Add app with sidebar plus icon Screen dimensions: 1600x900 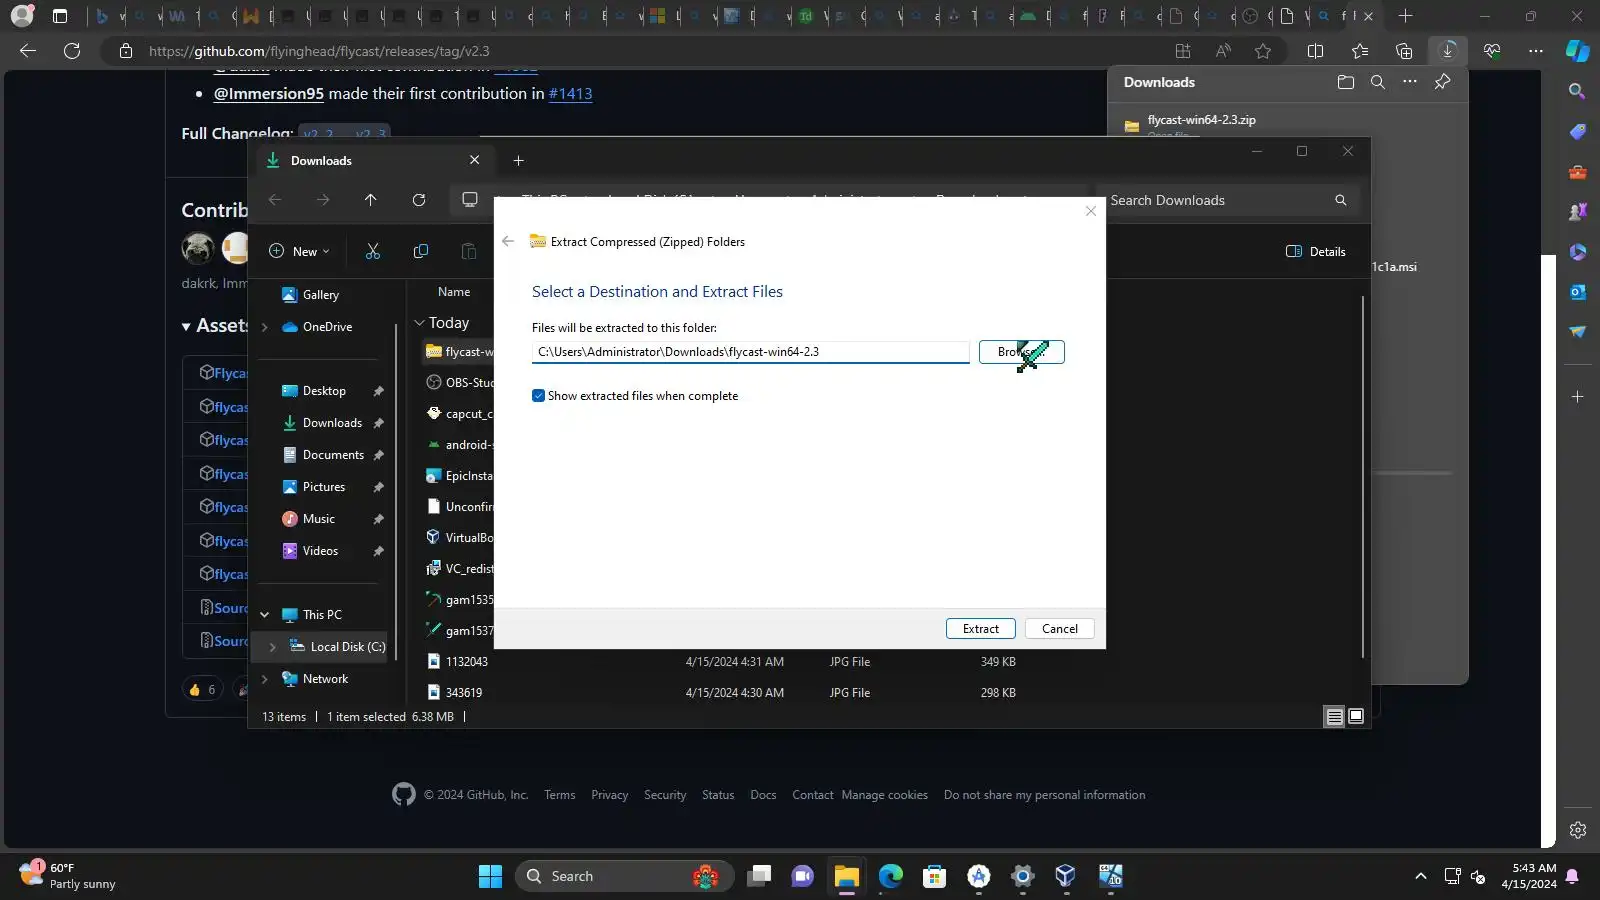pos(1578,397)
